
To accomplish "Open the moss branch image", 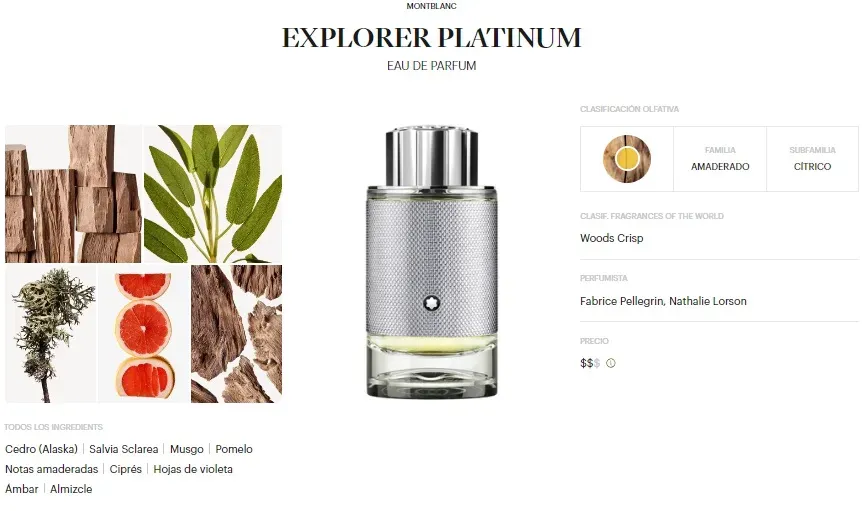I will click(51, 334).
